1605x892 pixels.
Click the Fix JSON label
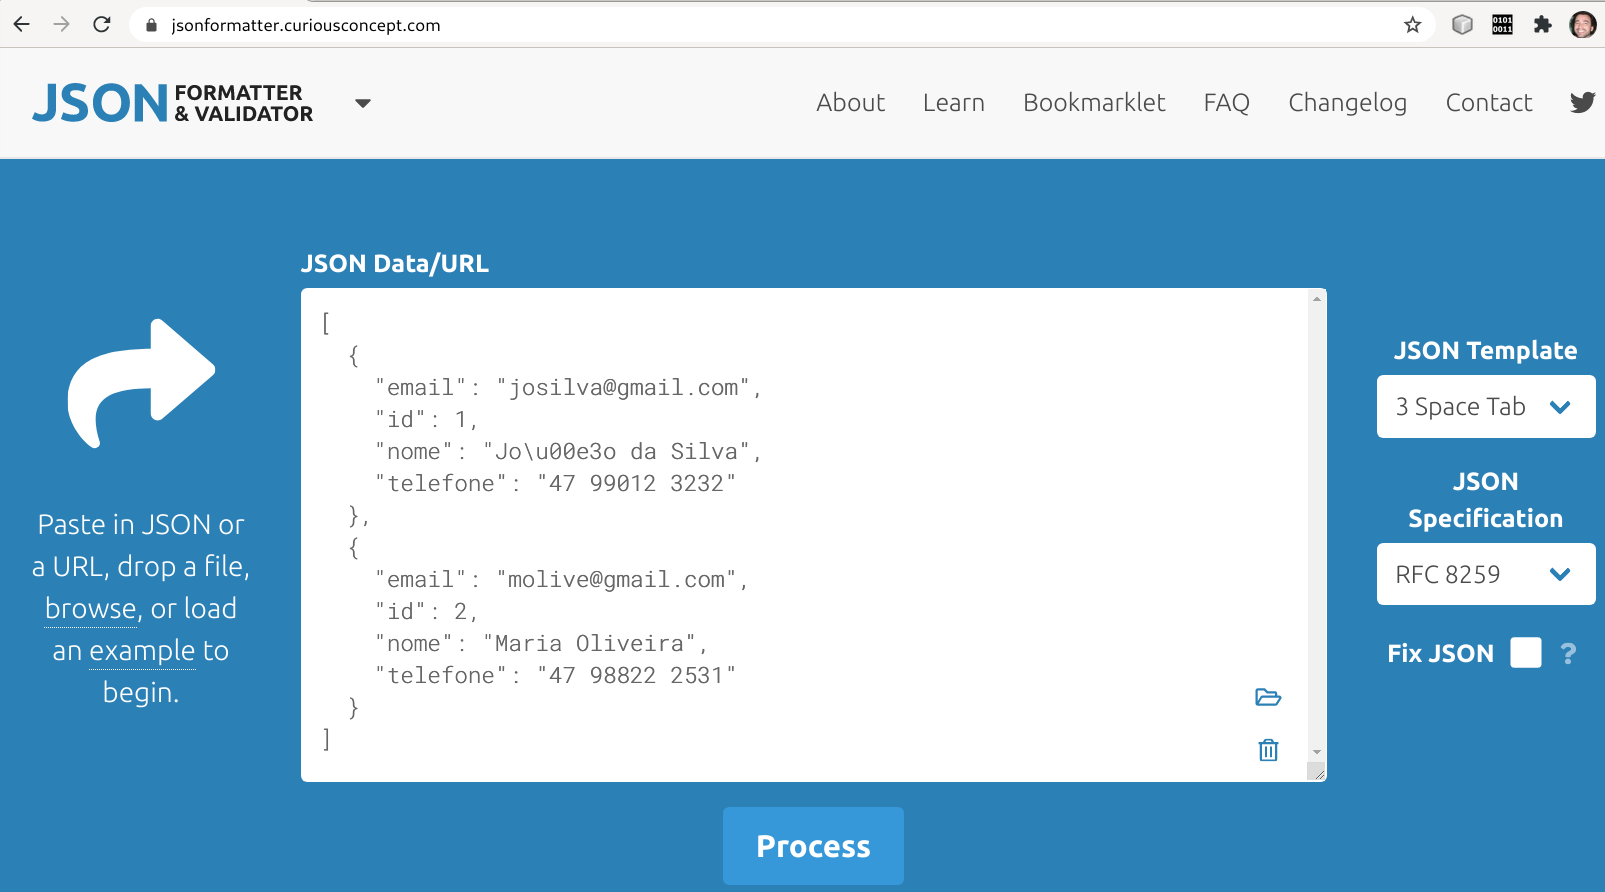coord(1440,653)
